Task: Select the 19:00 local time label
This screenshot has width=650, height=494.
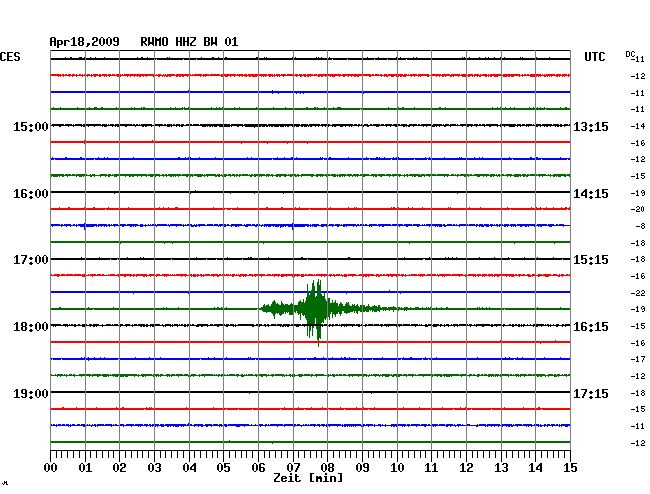Action: click(x=31, y=393)
